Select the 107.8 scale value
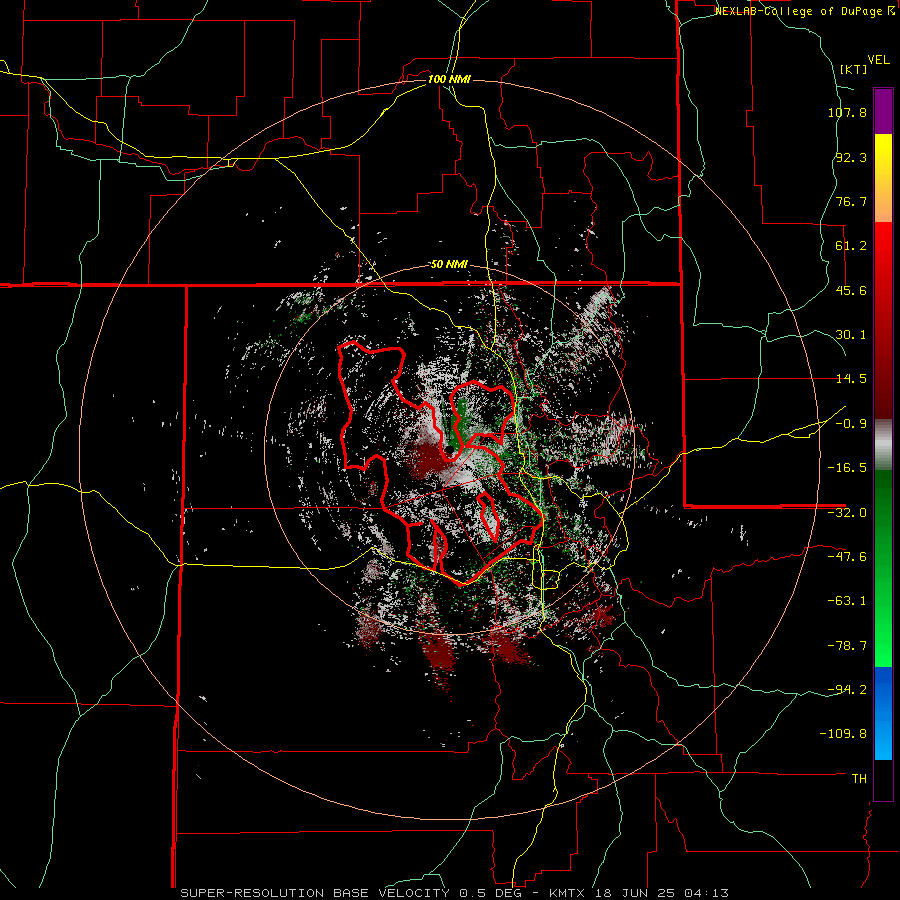 coord(847,112)
